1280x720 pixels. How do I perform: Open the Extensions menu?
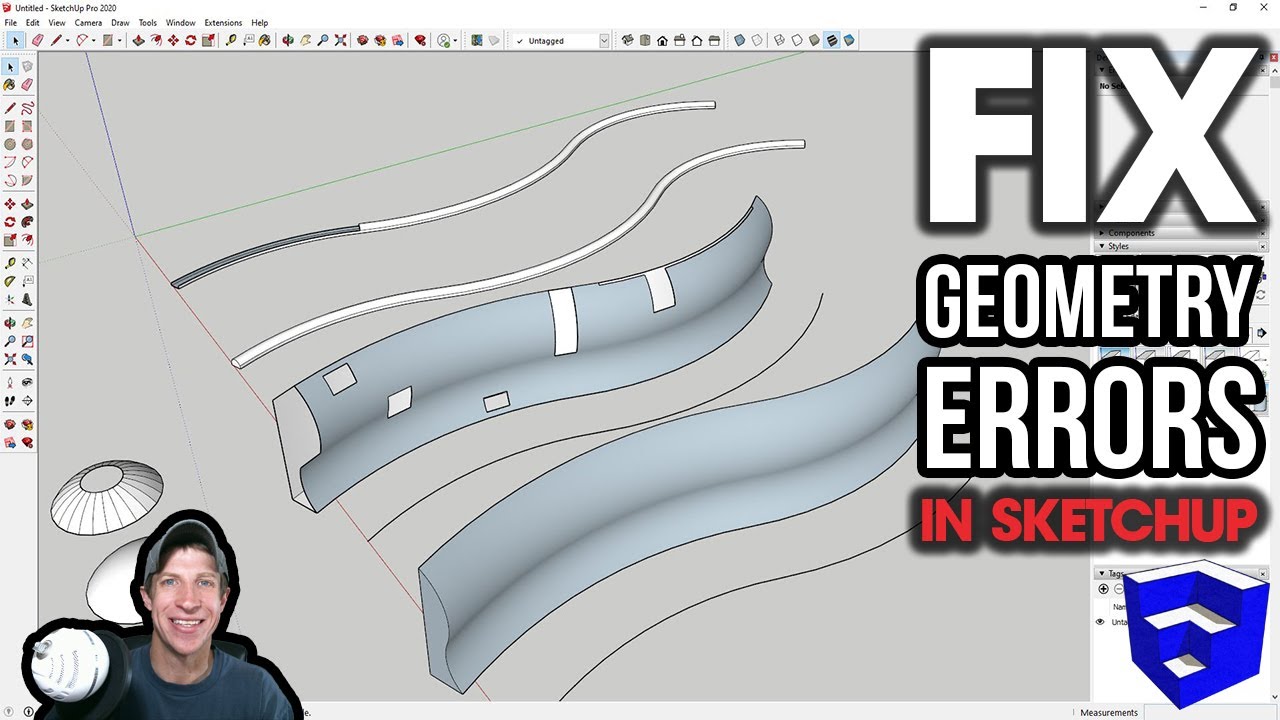coord(223,22)
